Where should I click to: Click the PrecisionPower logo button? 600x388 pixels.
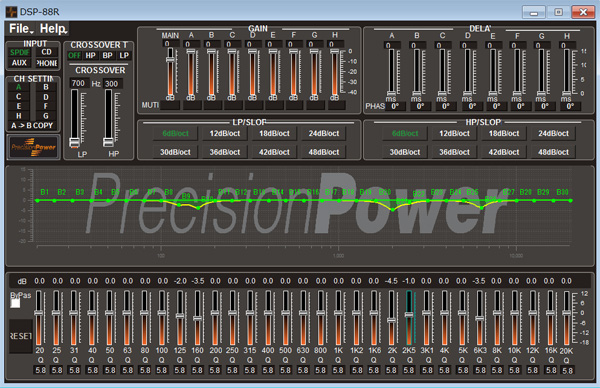pyautogui.click(x=33, y=147)
